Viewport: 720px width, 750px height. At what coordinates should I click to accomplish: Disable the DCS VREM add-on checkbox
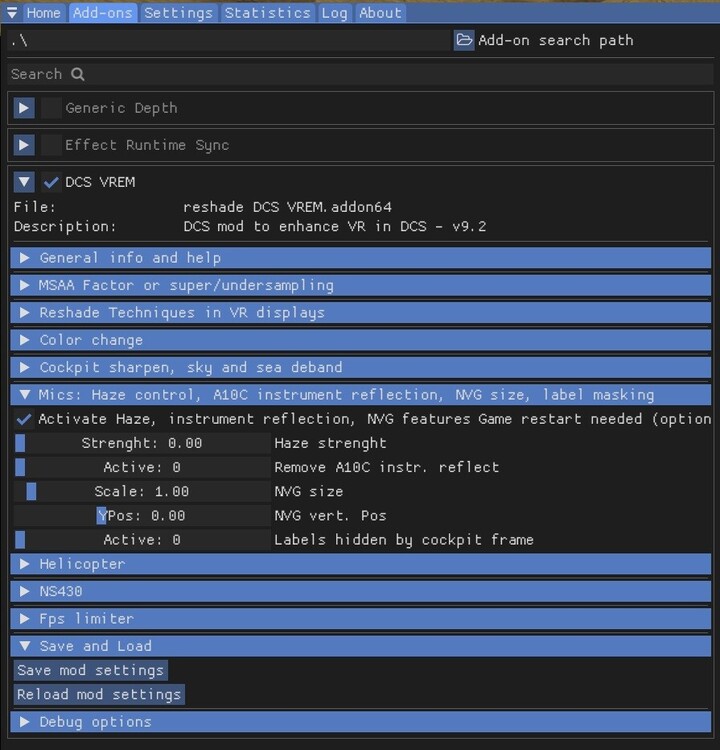click(x=51, y=182)
